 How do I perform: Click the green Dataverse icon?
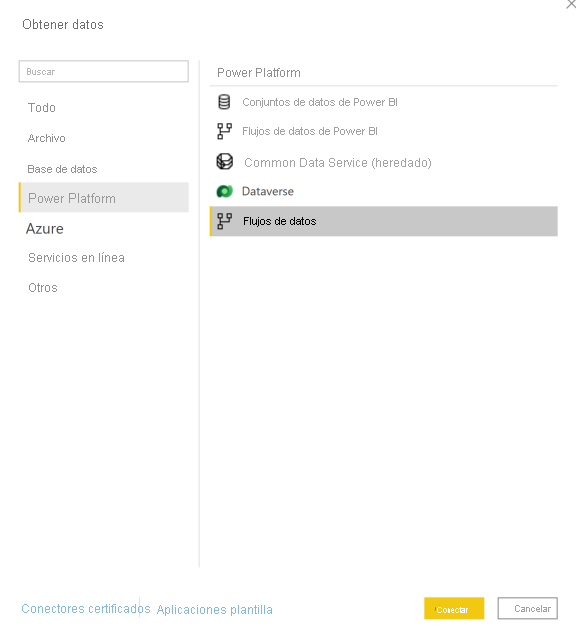224,192
